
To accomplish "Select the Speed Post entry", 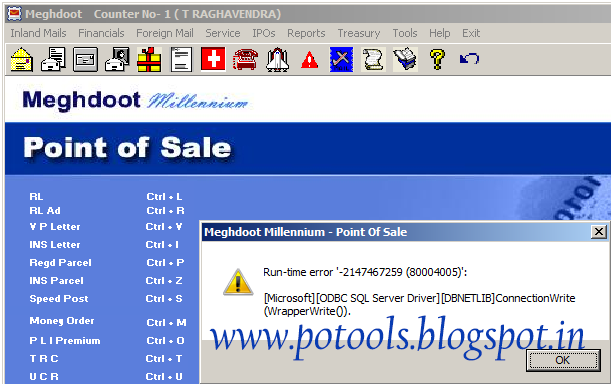I will pos(59,299).
